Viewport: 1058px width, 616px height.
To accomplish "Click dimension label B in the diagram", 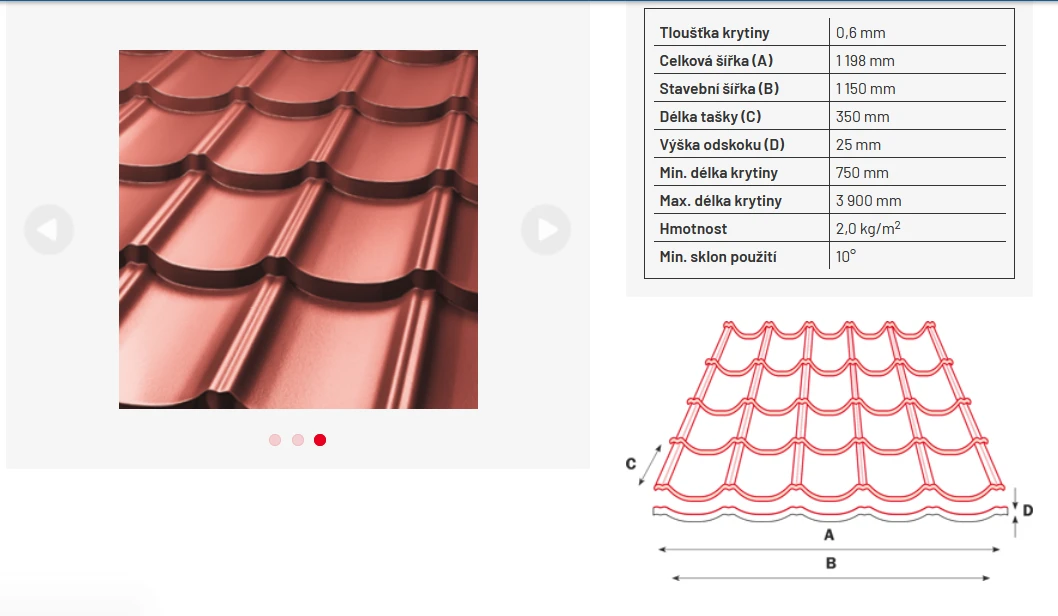I will point(830,563).
